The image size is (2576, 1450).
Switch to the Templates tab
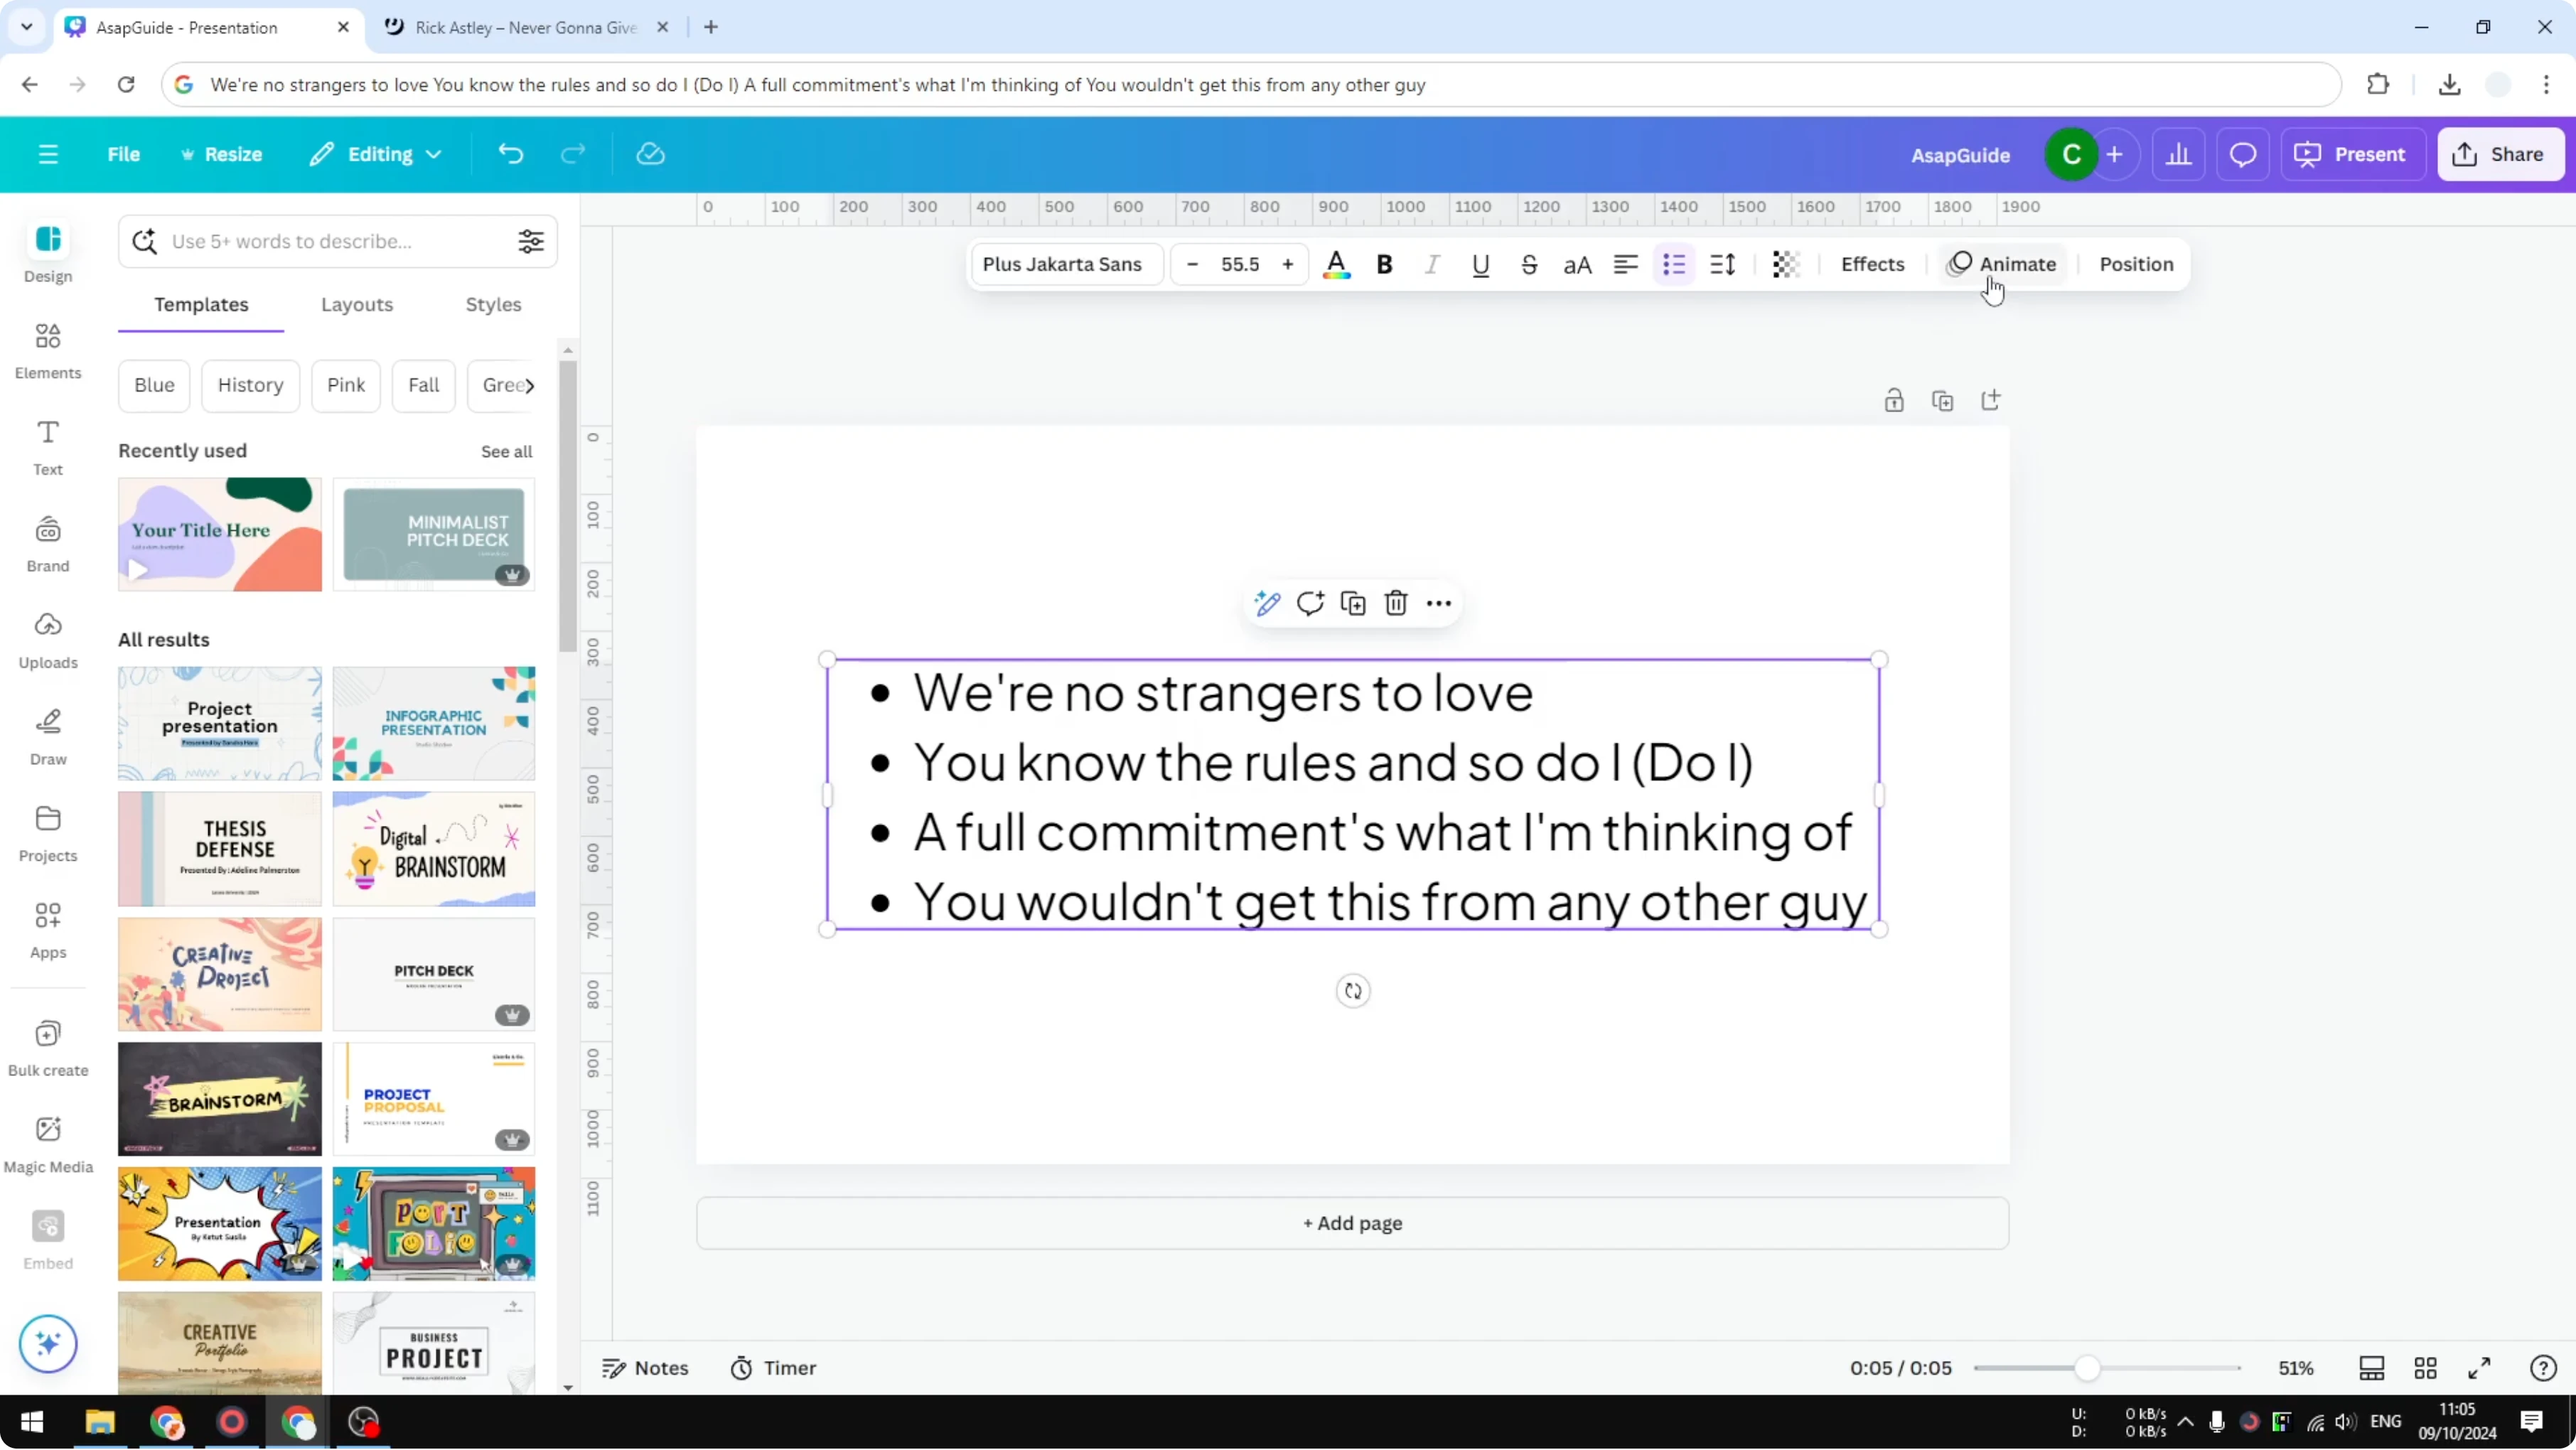(201, 304)
